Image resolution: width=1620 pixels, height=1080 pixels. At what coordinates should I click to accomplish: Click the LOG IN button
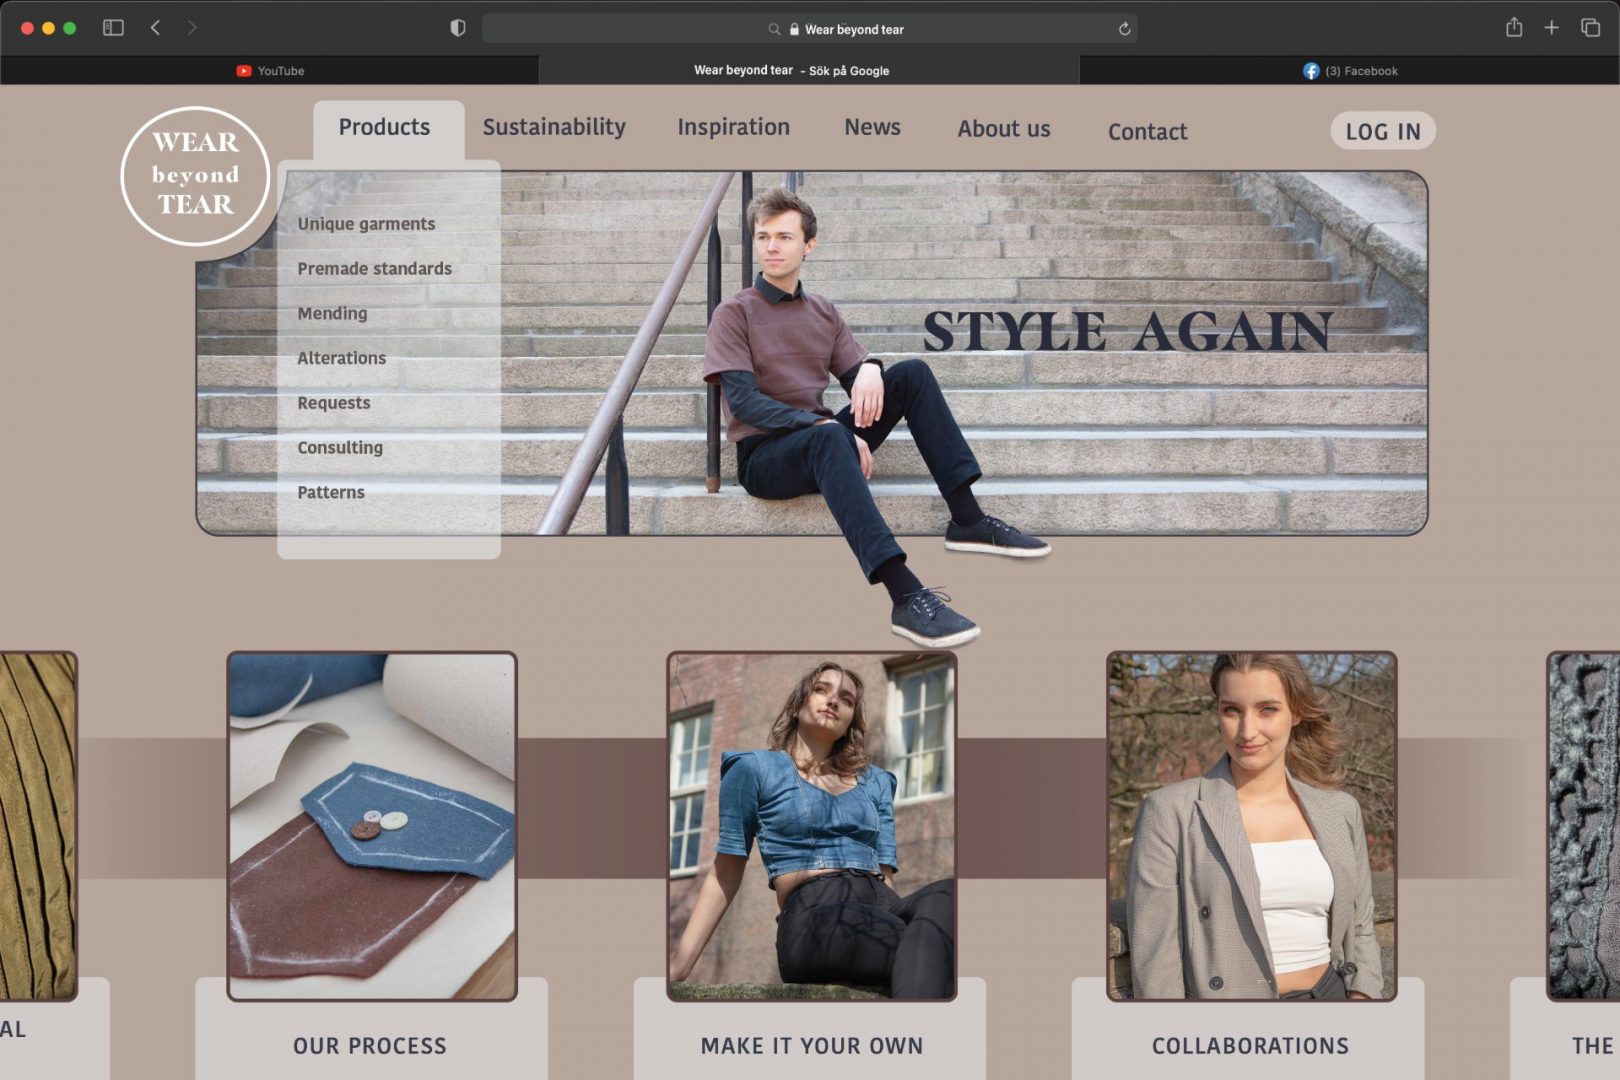tap(1383, 131)
